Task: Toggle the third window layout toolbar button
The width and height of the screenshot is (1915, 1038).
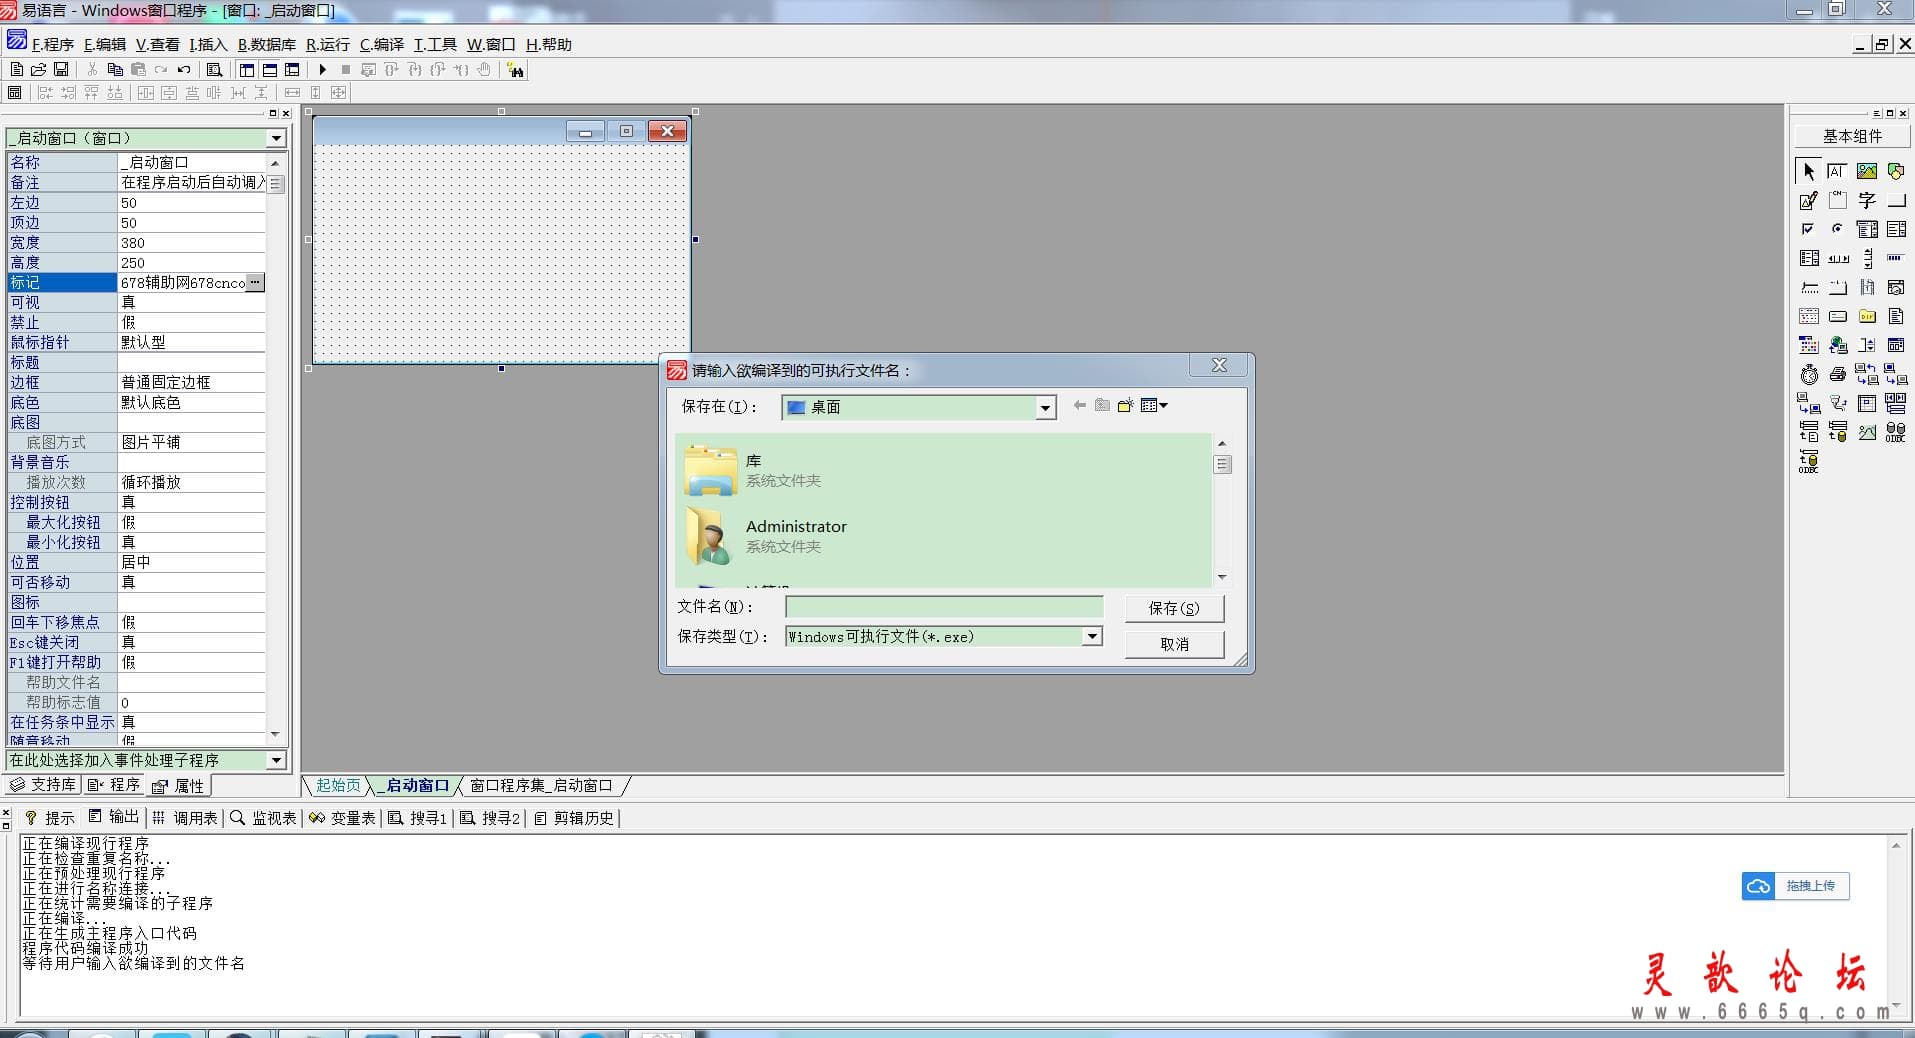Action: coord(292,70)
